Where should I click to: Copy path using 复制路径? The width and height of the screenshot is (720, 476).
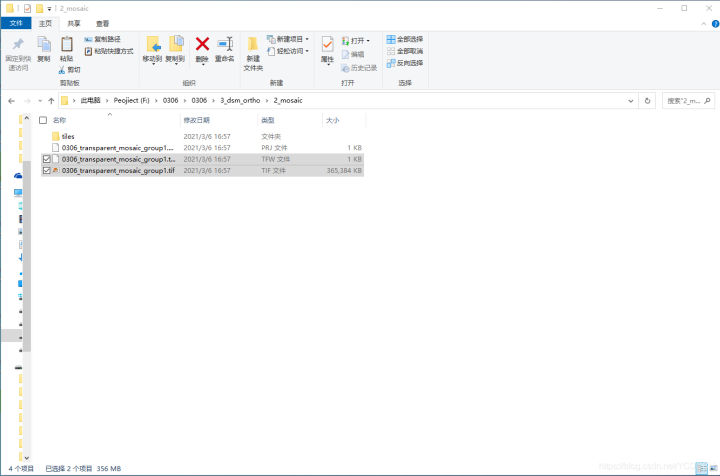coord(102,39)
